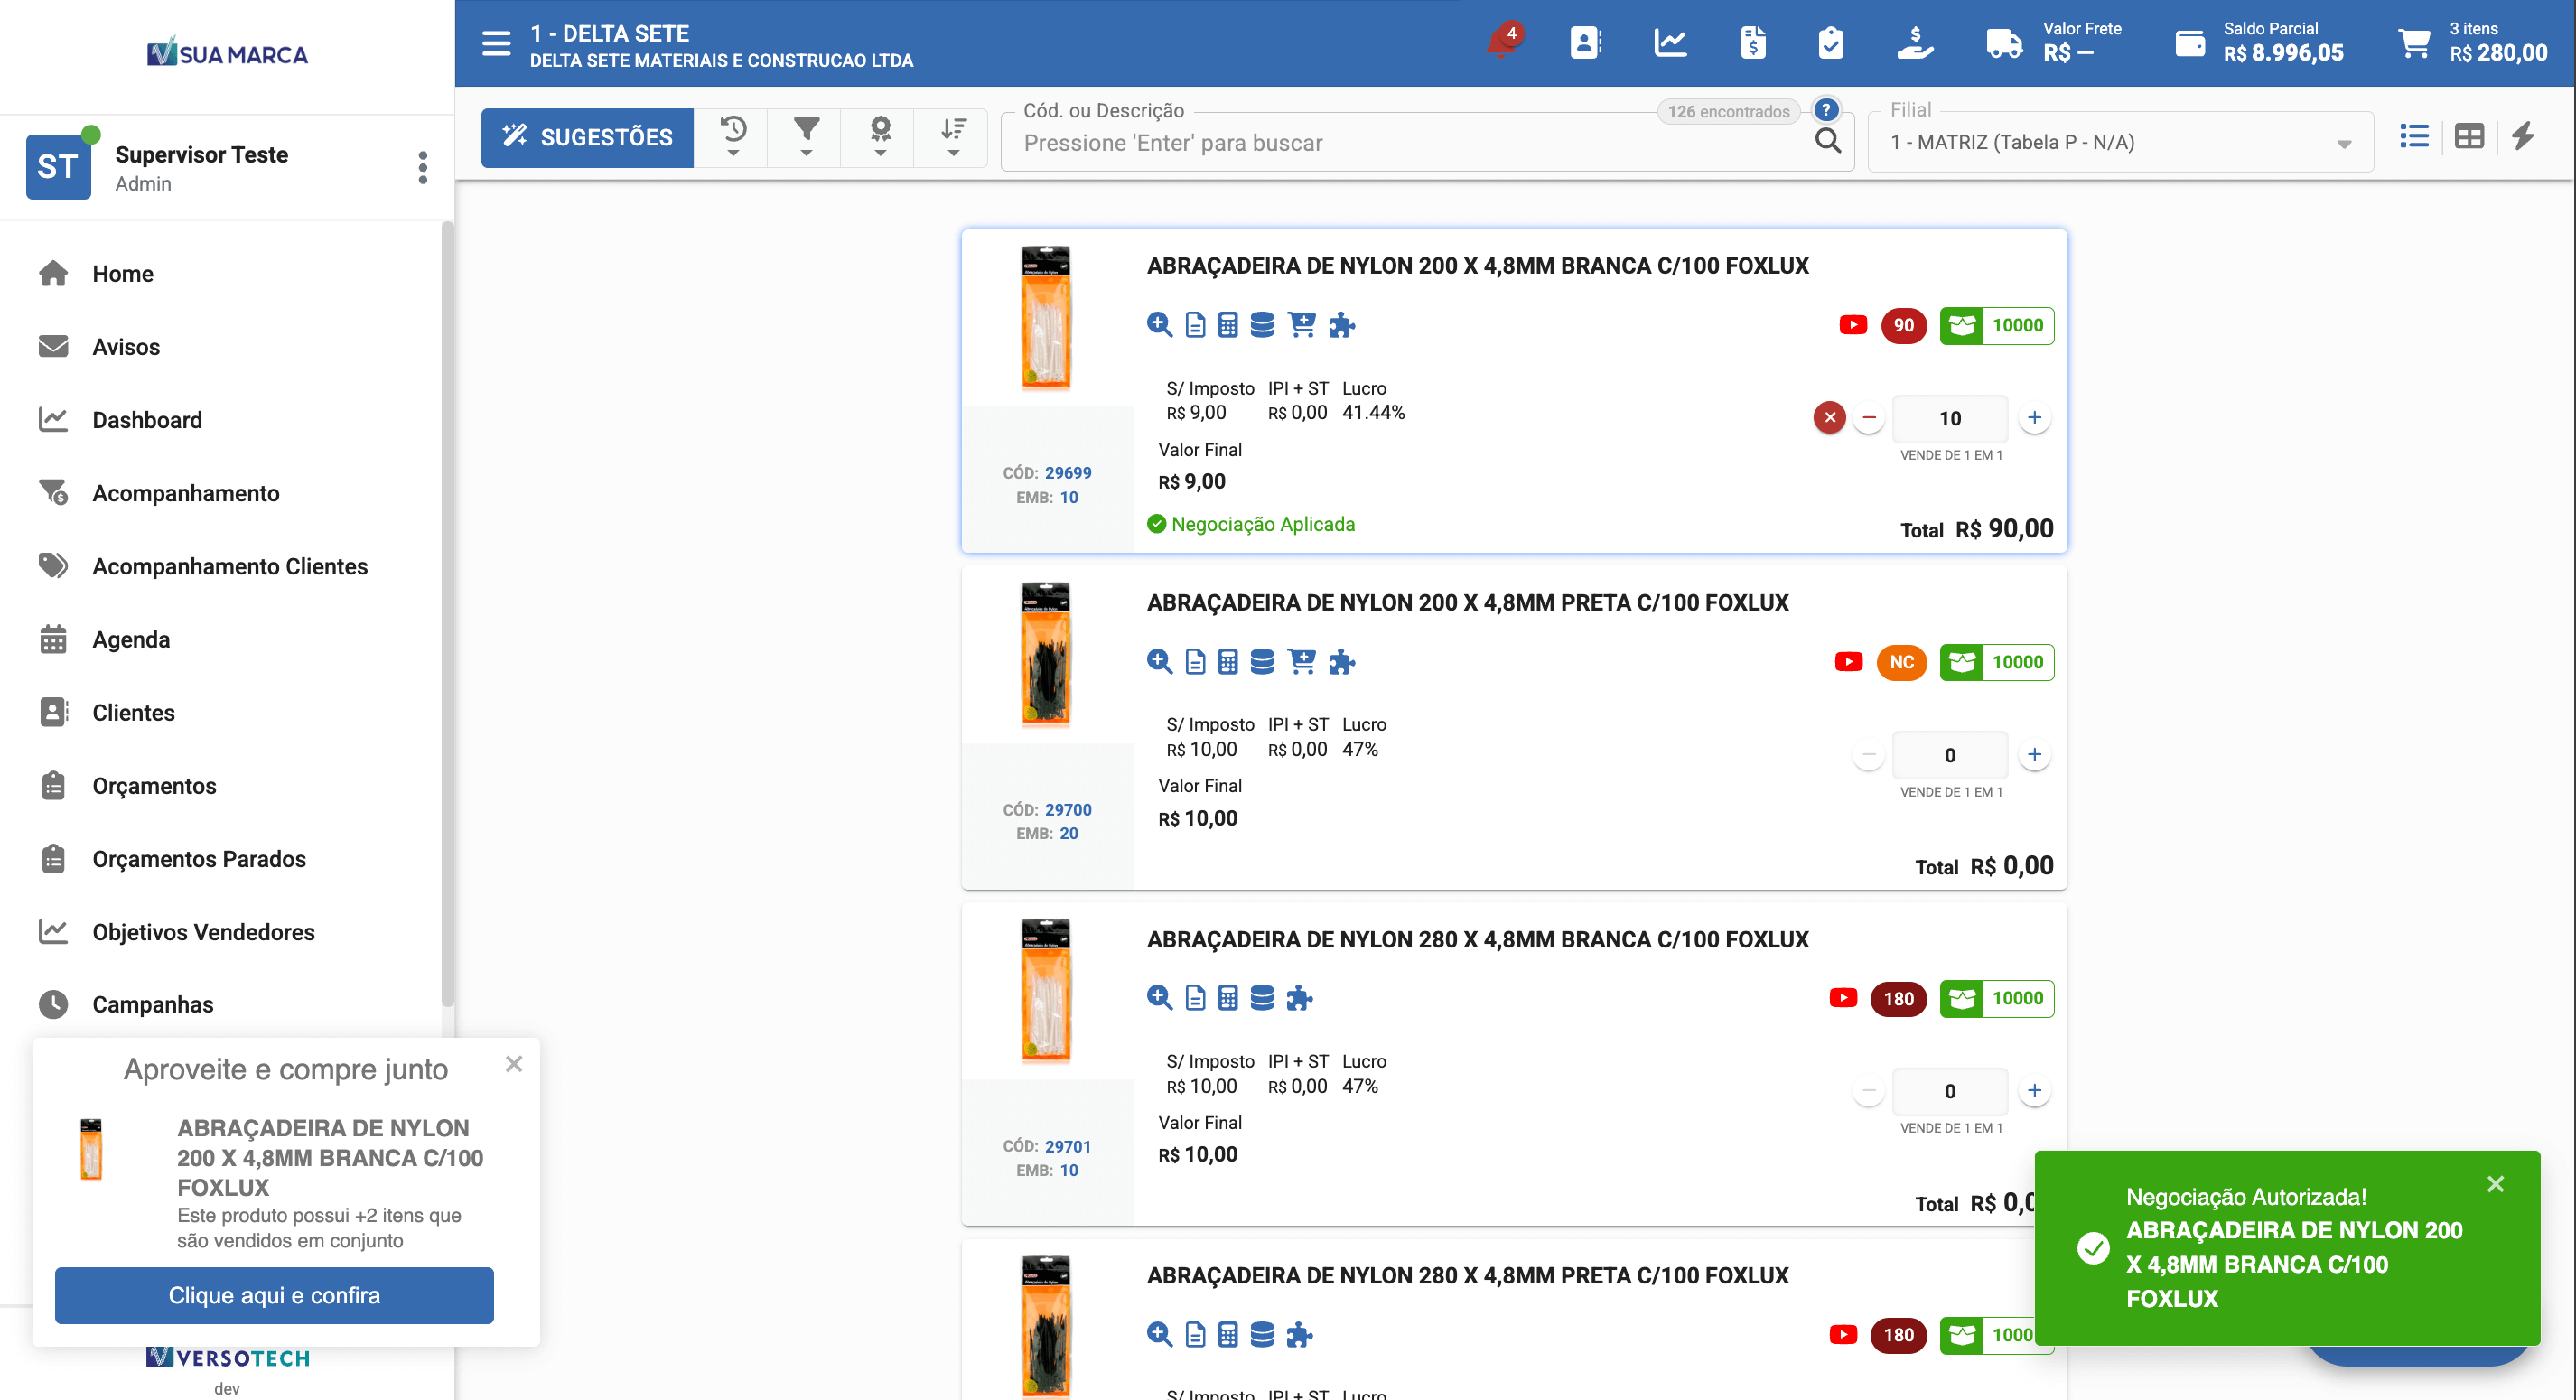The image size is (2576, 1400).
Task: Click the 'Clique aqui e confira' button
Action: (274, 1295)
